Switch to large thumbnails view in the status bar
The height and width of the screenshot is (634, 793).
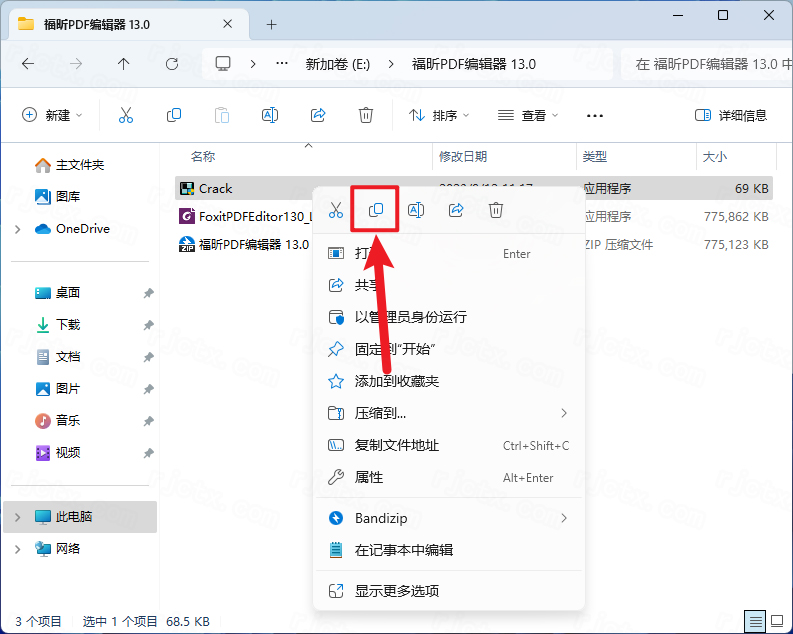(x=777, y=621)
